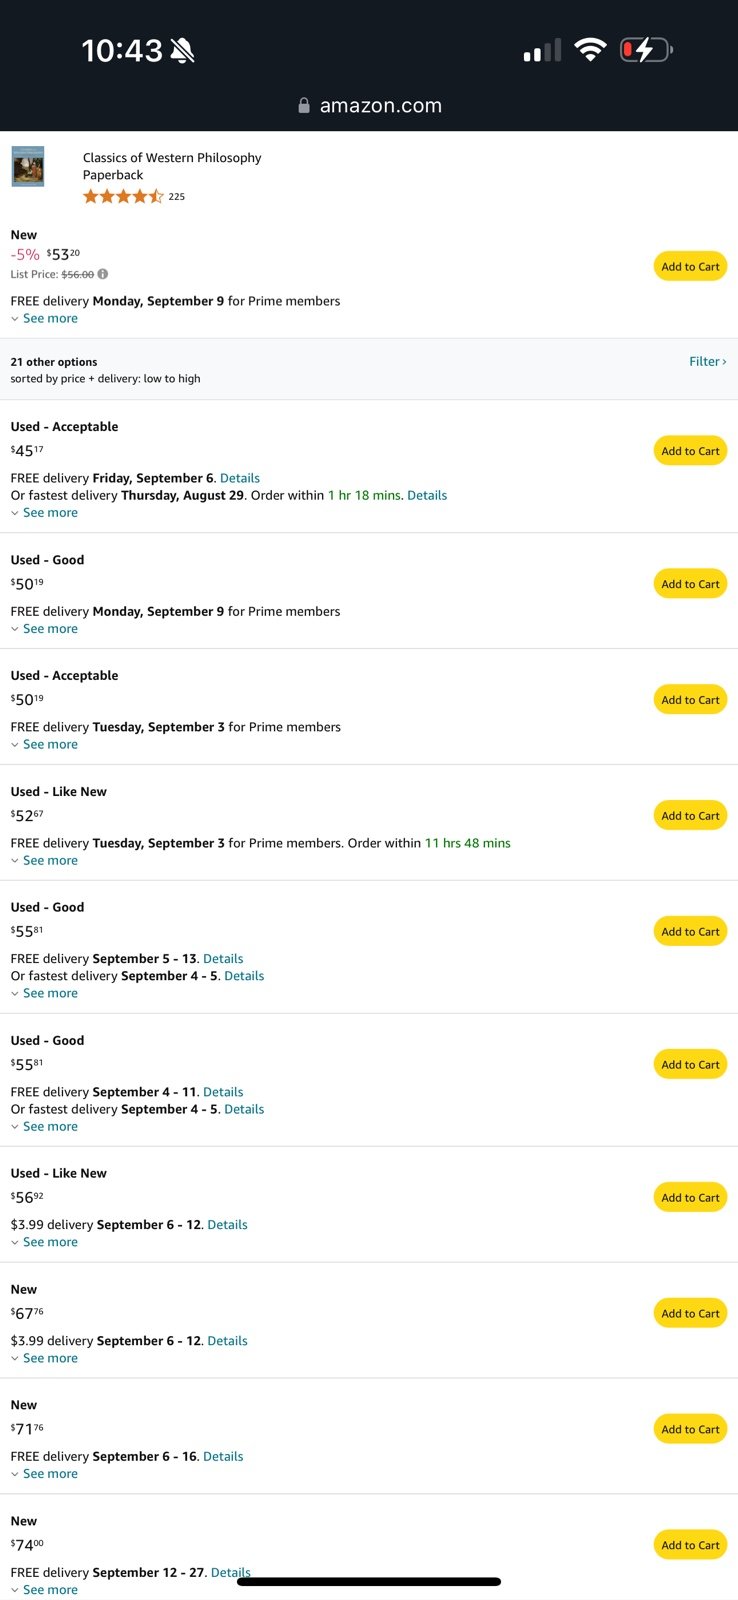The width and height of the screenshot is (738, 1600).
Task: Open the Classics of Western Philosophy book thumbnail
Action: (28, 166)
